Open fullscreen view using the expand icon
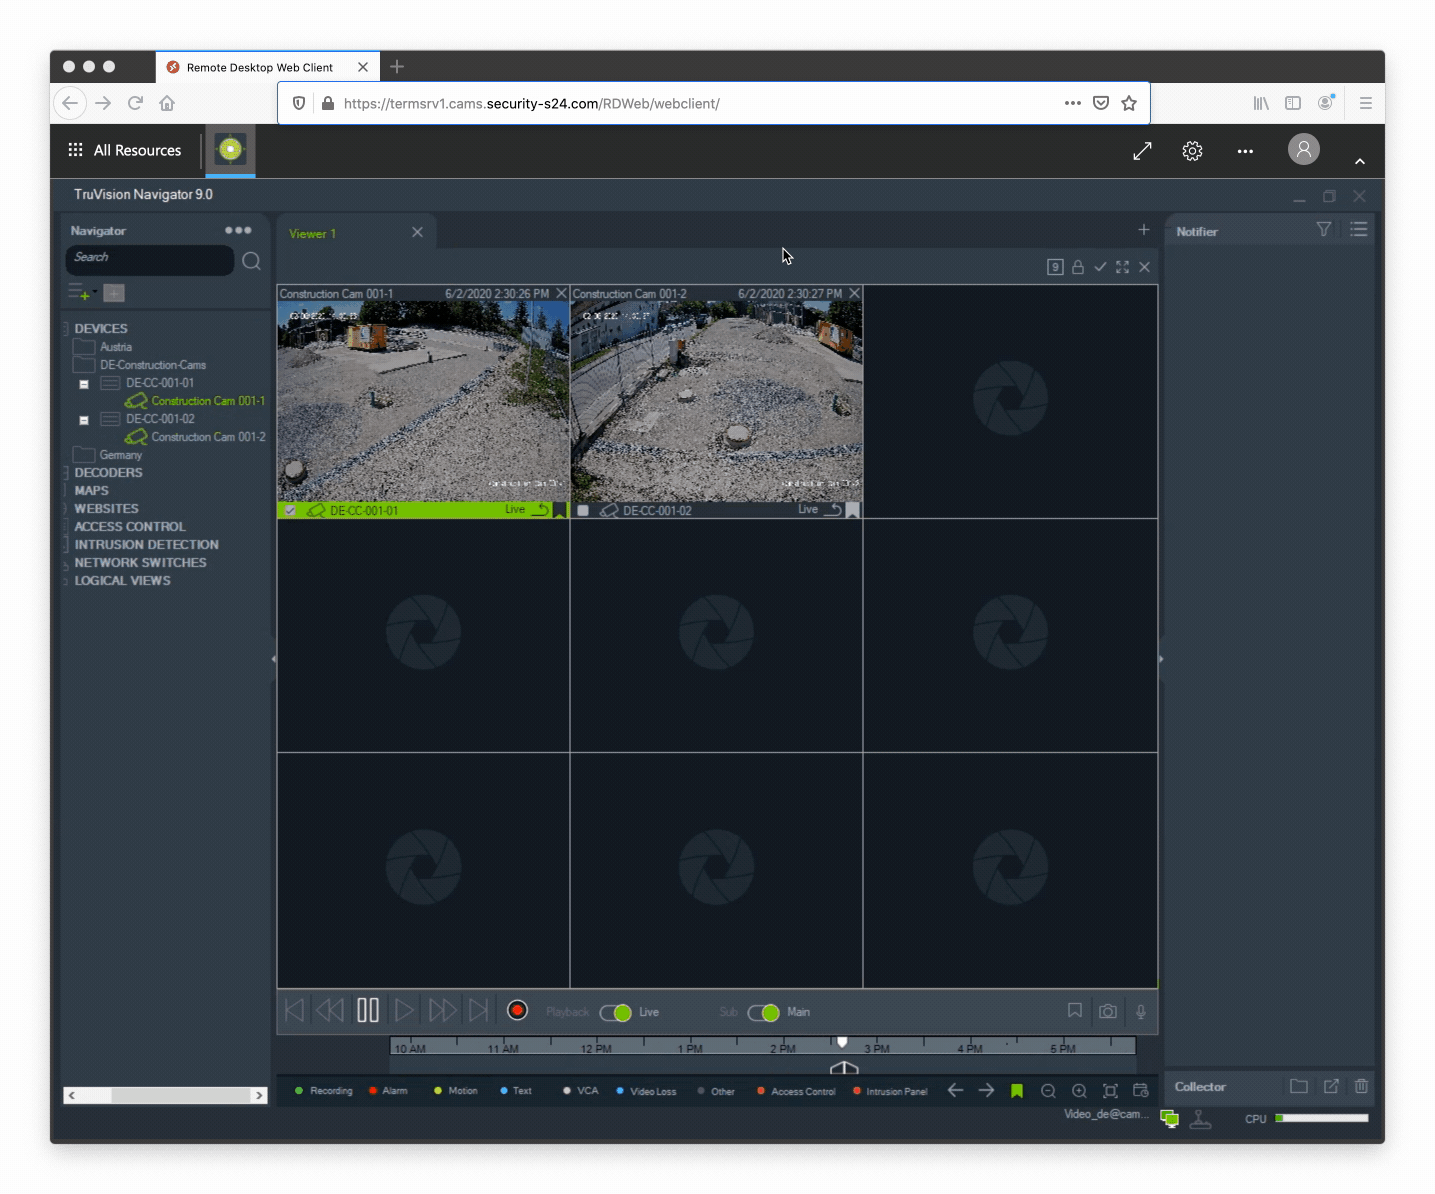Viewport: 1435px width, 1194px height. tap(1122, 267)
